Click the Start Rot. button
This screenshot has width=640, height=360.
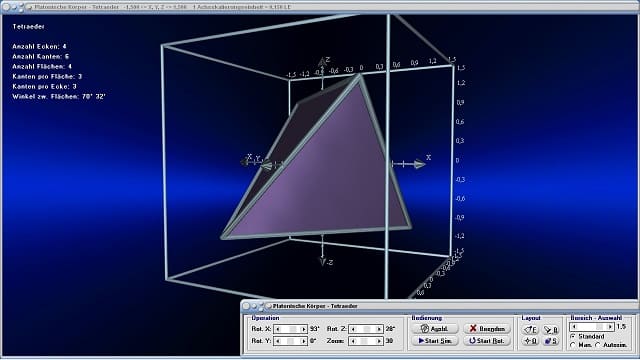(487, 341)
